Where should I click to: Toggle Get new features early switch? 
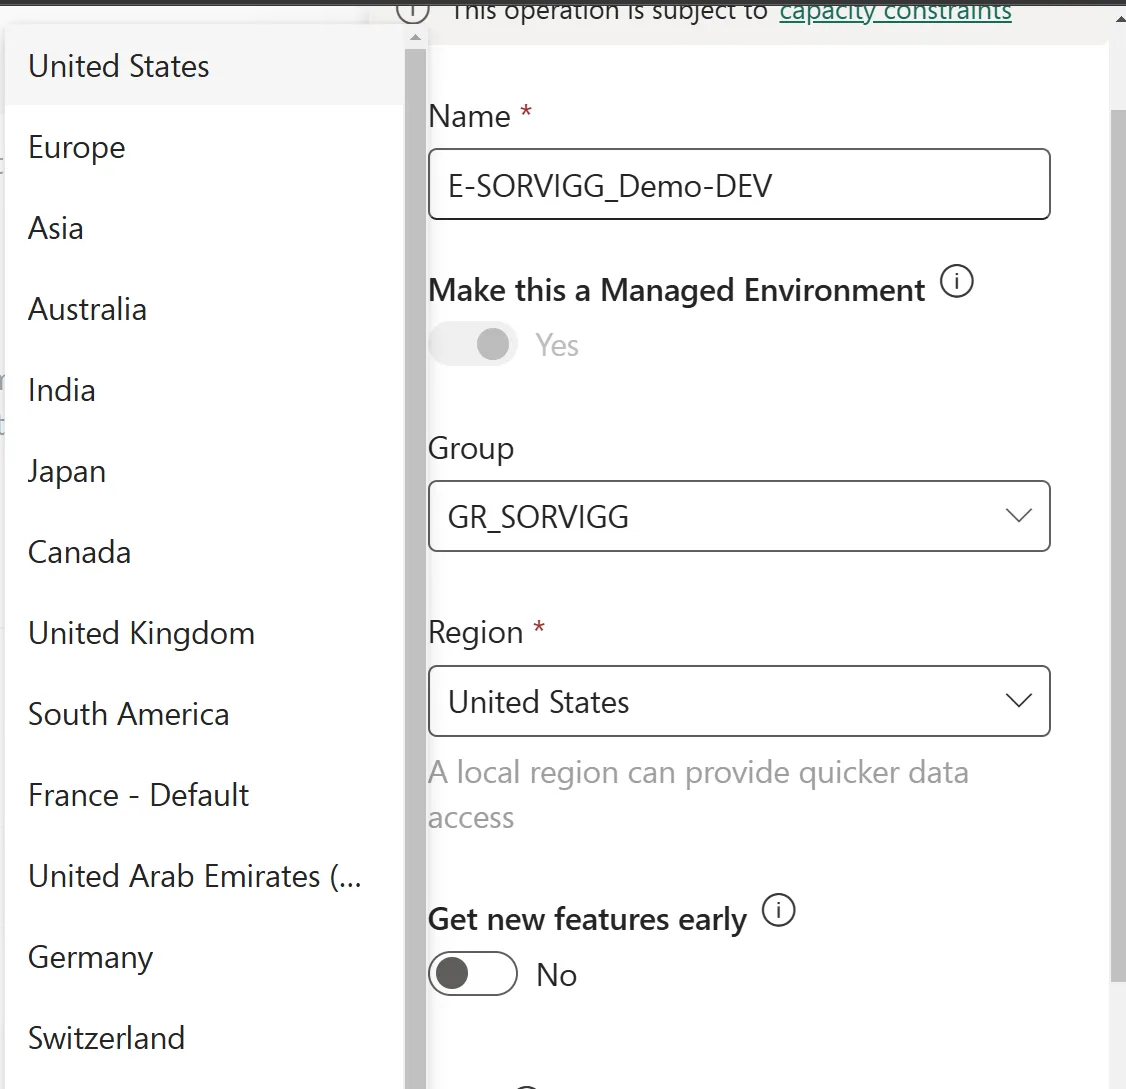click(473, 974)
